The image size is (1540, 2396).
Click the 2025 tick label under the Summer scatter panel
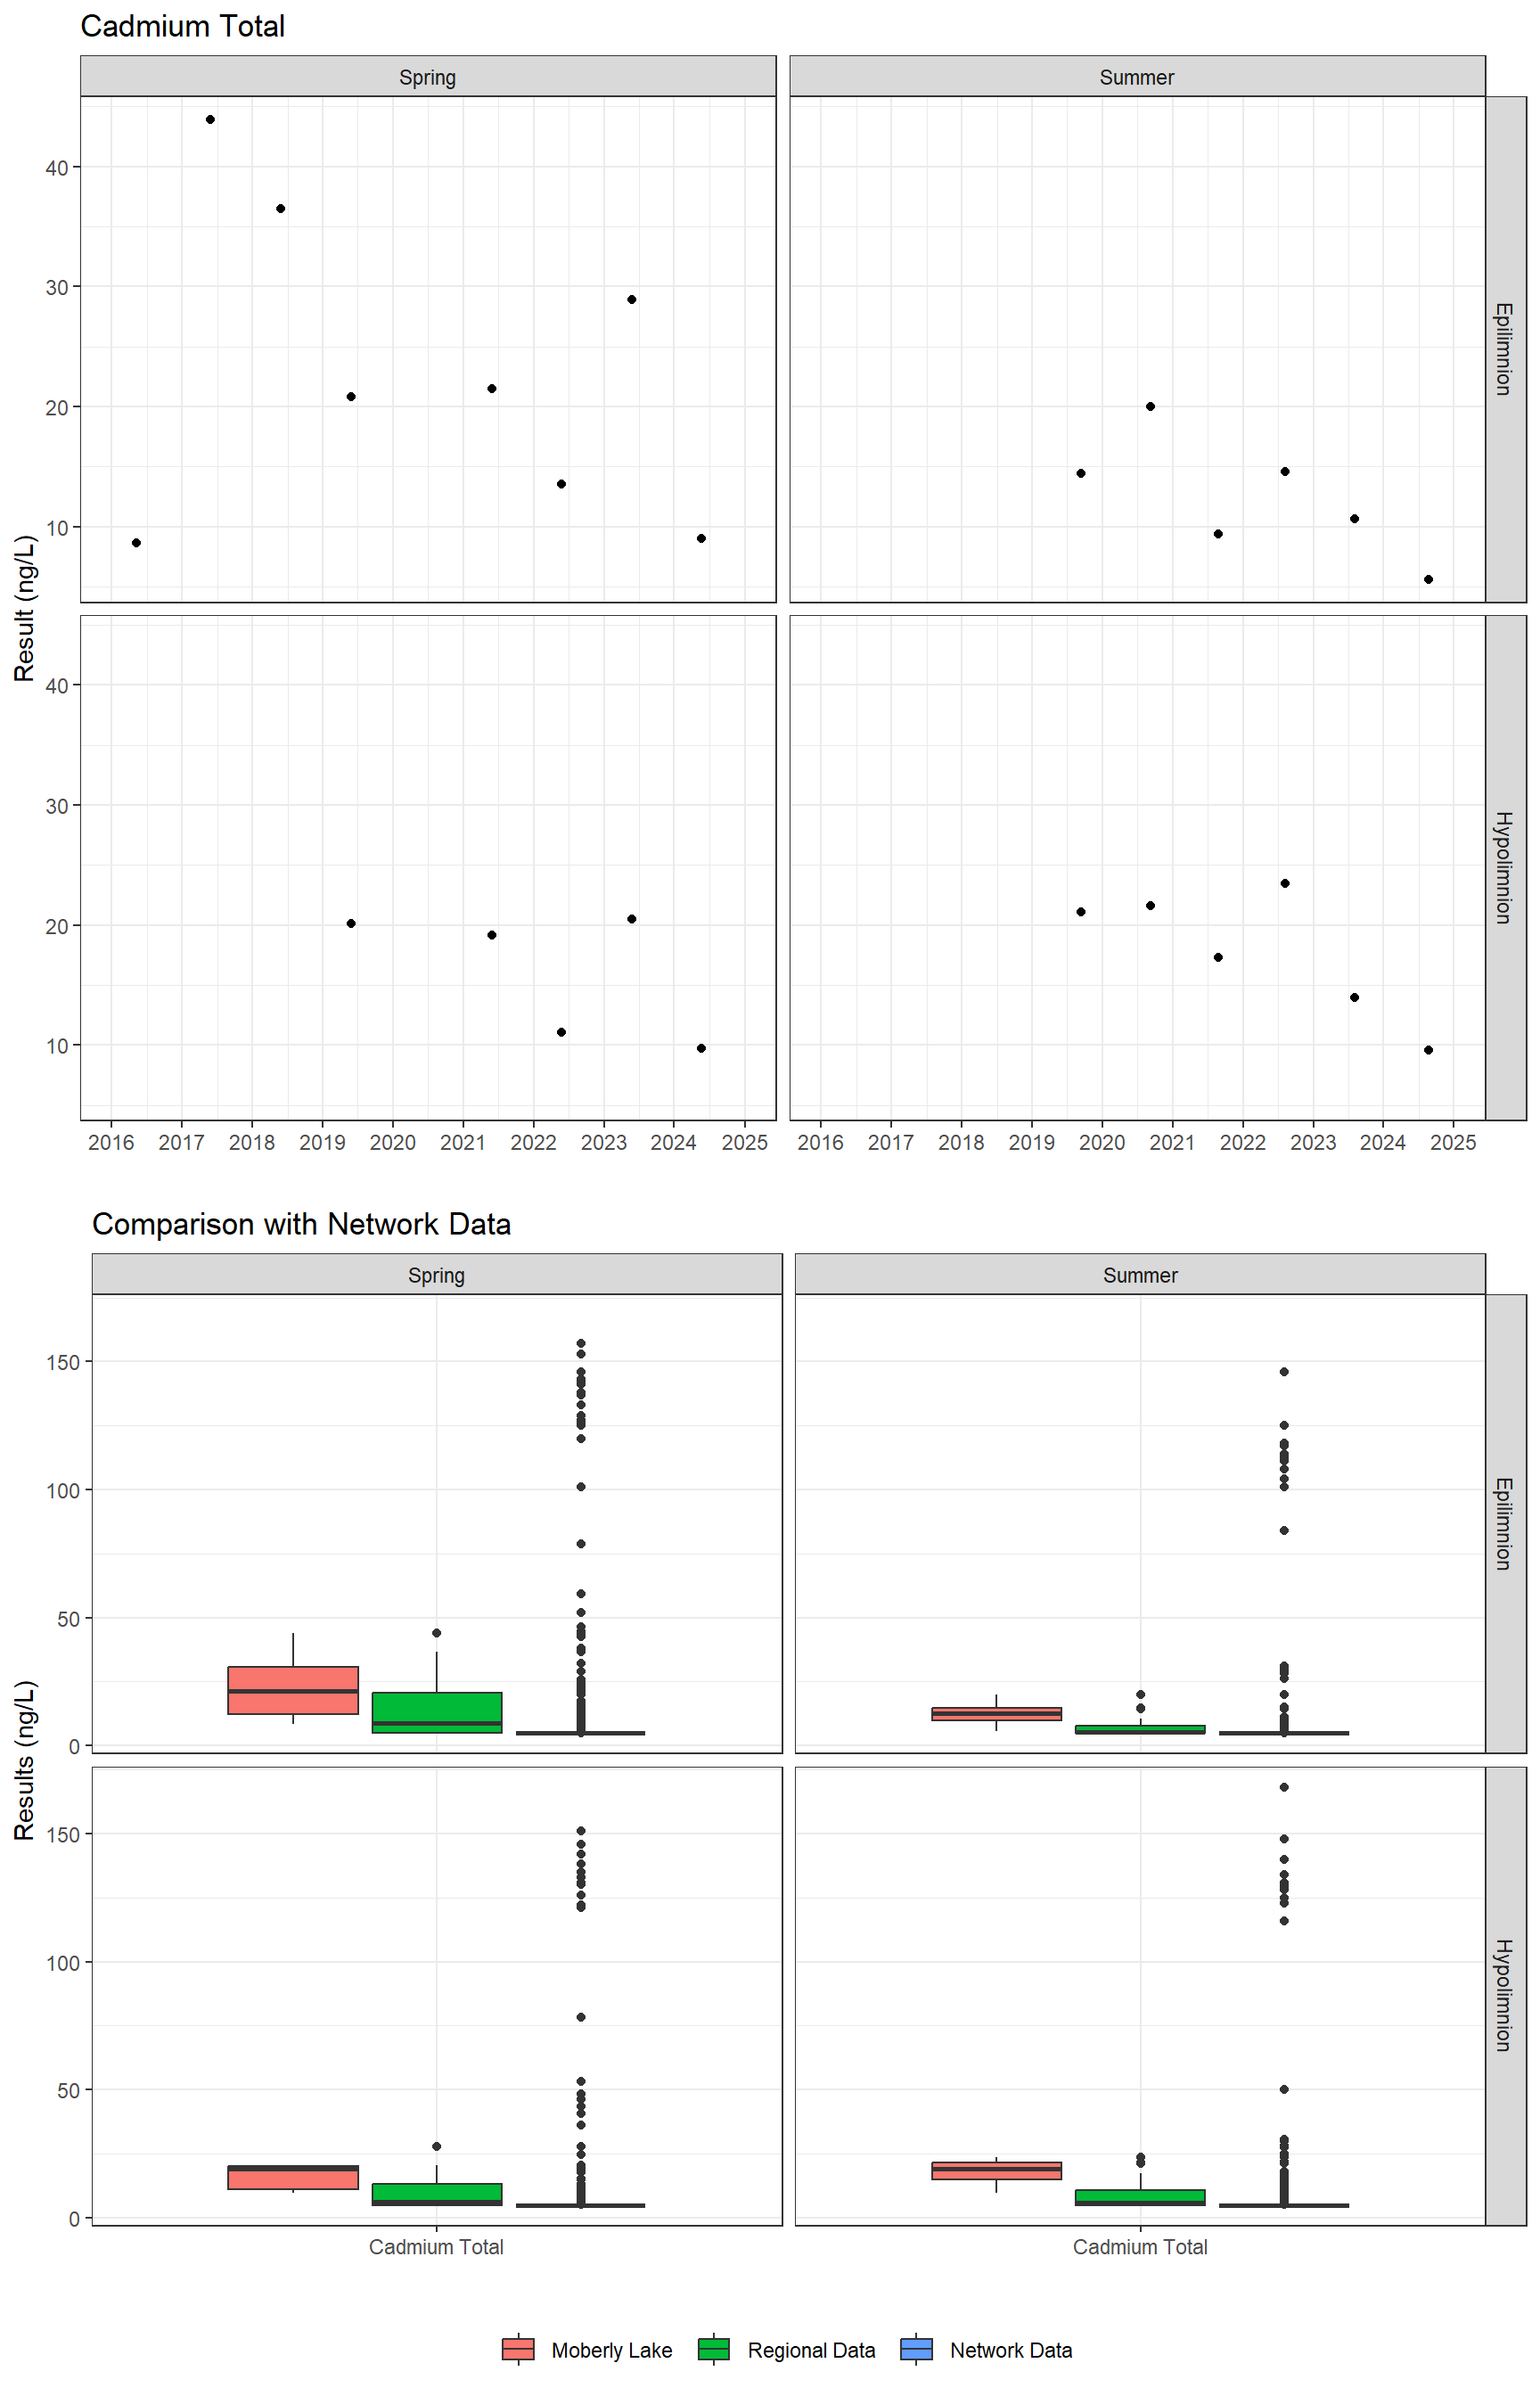click(x=1453, y=1142)
